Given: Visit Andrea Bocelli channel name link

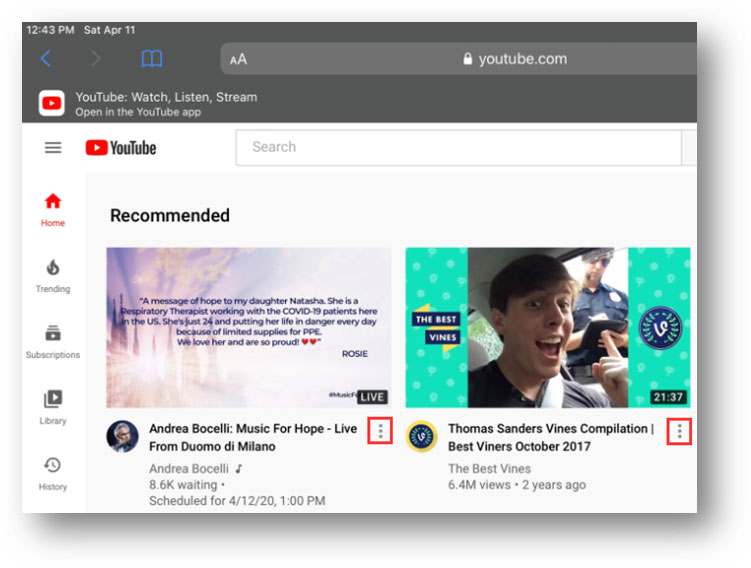Looking at the screenshot, I should click(x=189, y=468).
